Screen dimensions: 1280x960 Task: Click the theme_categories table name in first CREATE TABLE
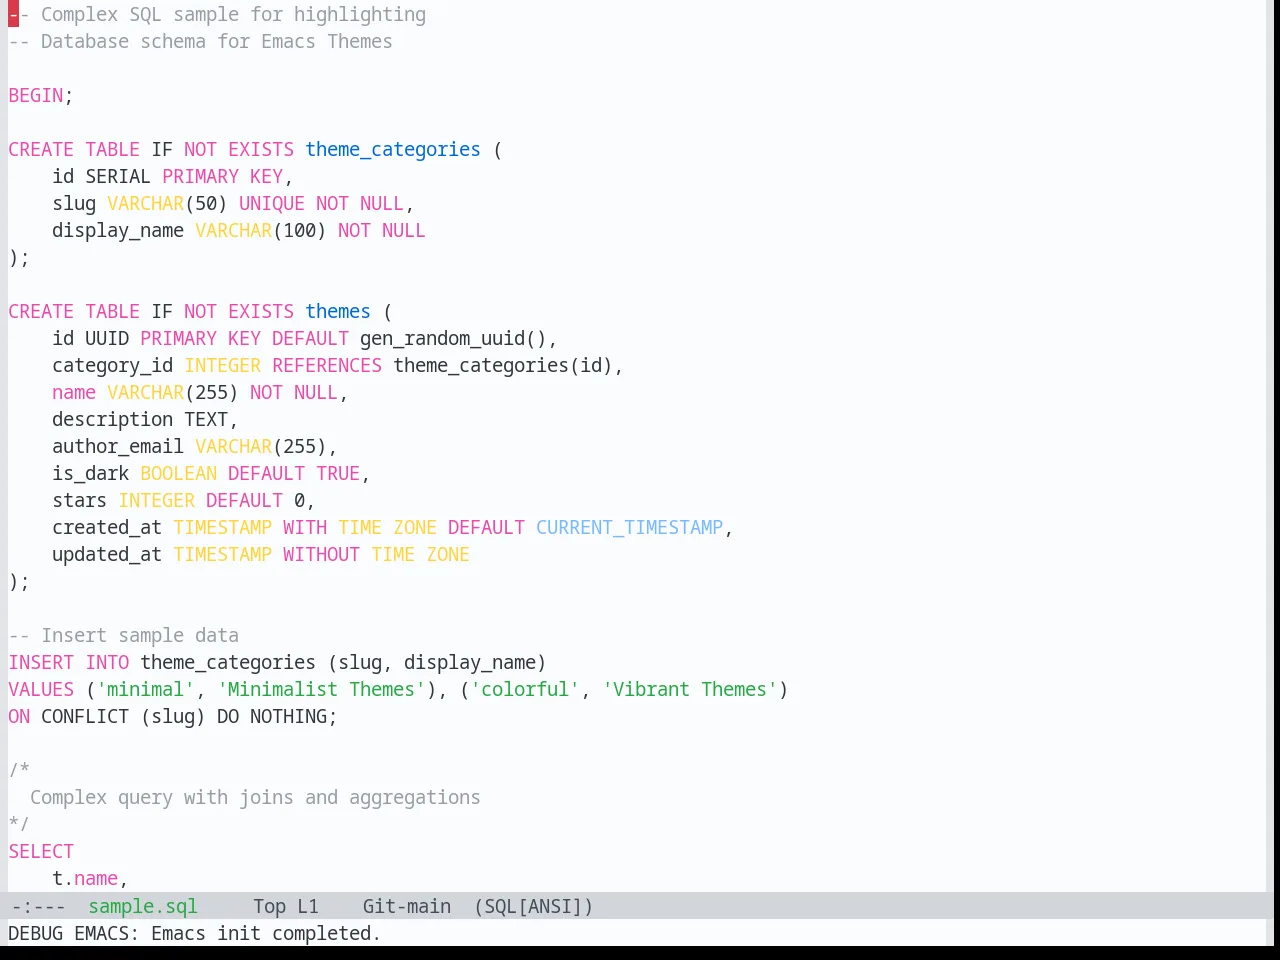coord(393,149)
